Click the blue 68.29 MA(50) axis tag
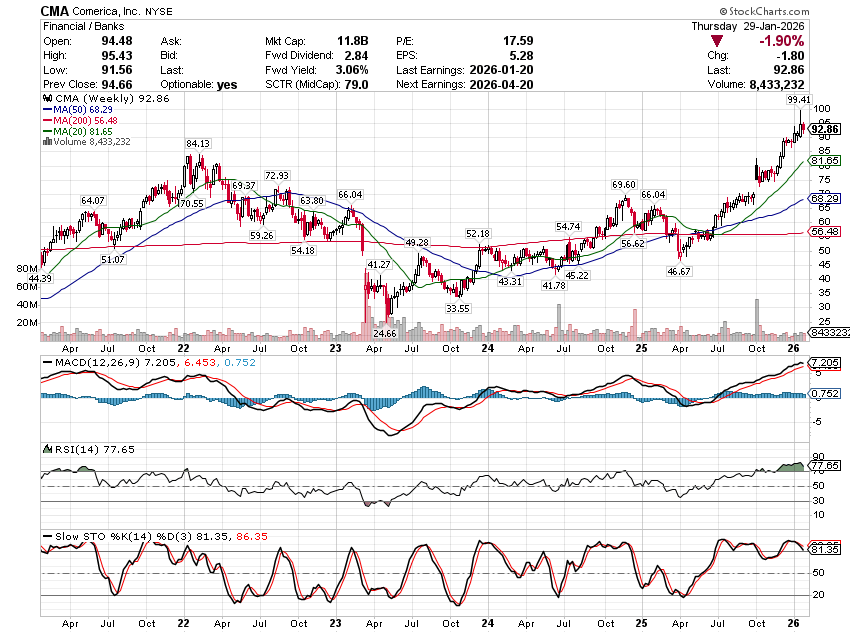The width and height of the screenshot is (850, 633). pos(823,199)
